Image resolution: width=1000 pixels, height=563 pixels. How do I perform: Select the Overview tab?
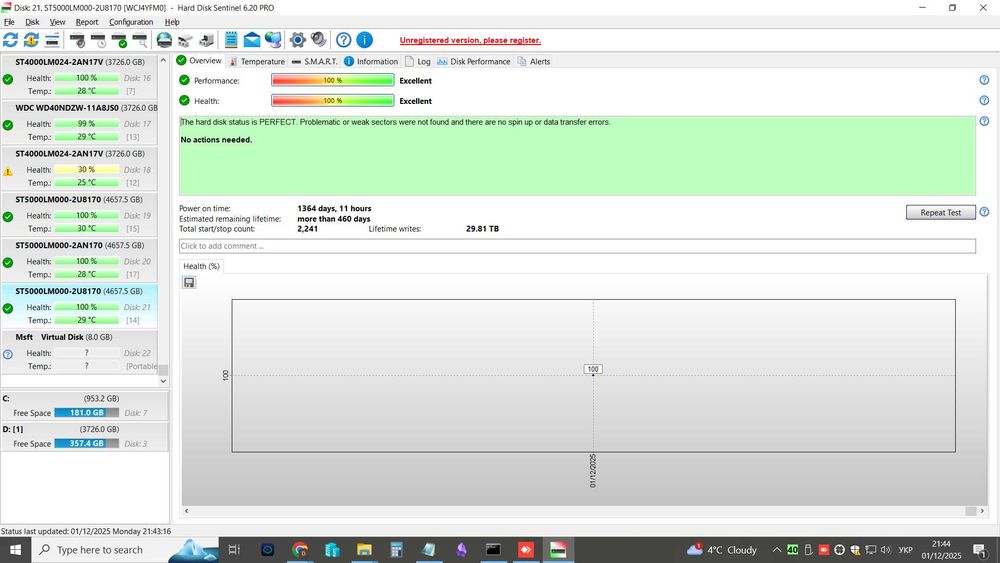coord(199,61)
